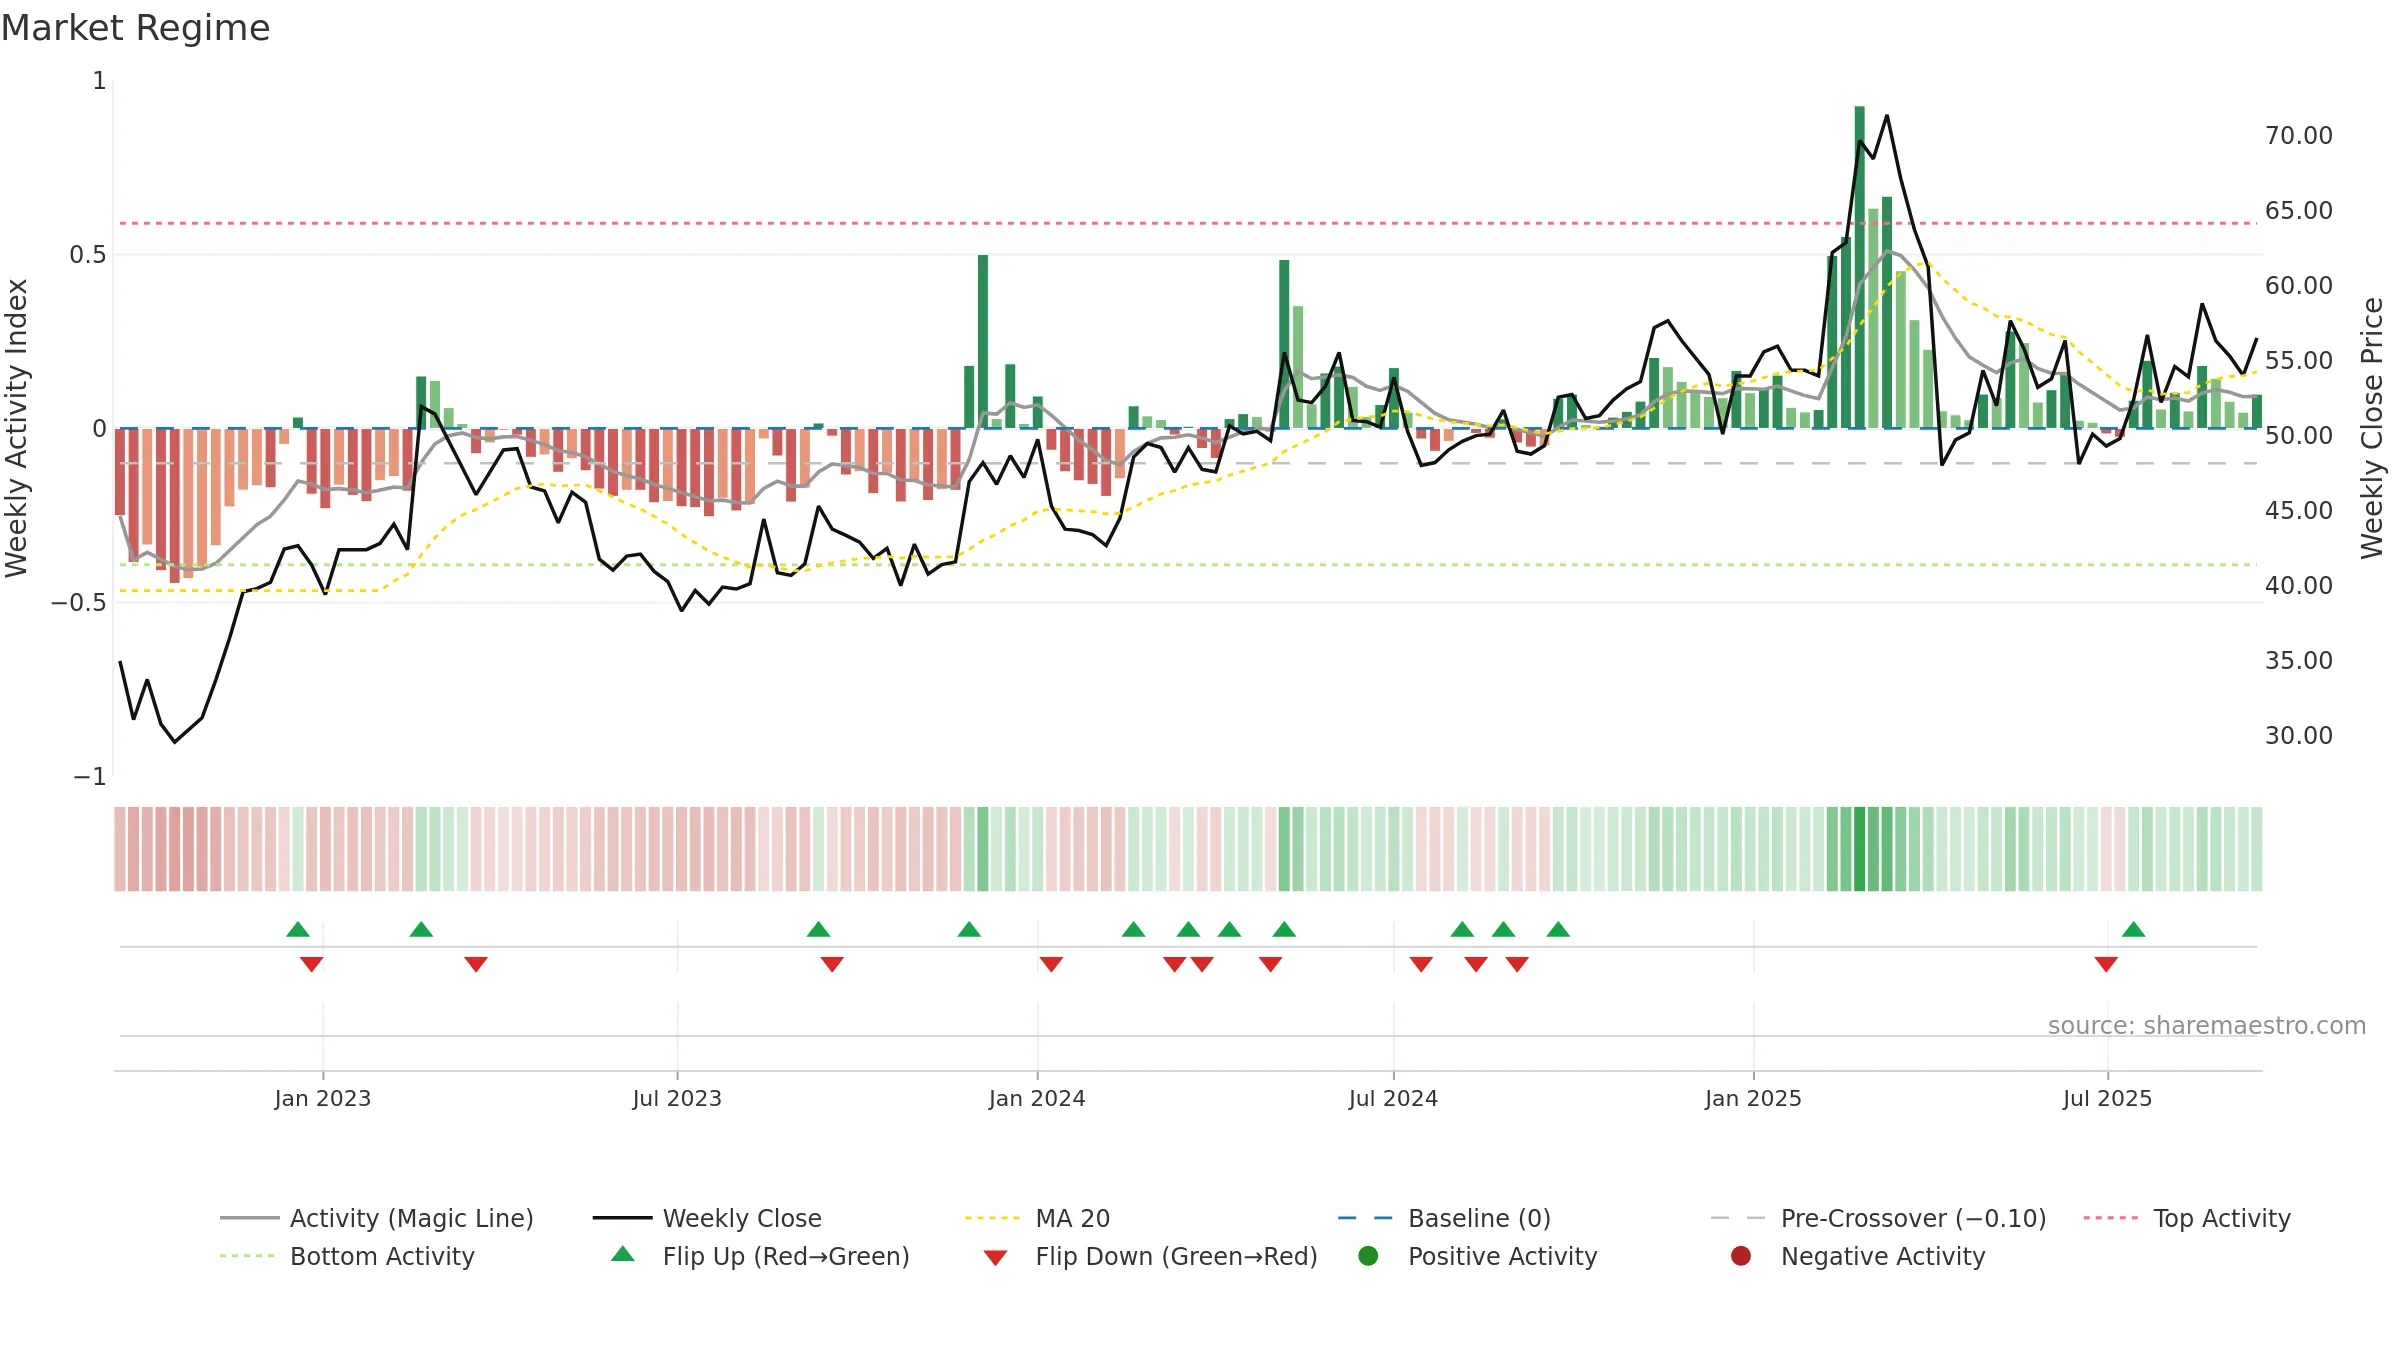
Task: Click the 70.00 price tick label
Action: point(2299,135)
